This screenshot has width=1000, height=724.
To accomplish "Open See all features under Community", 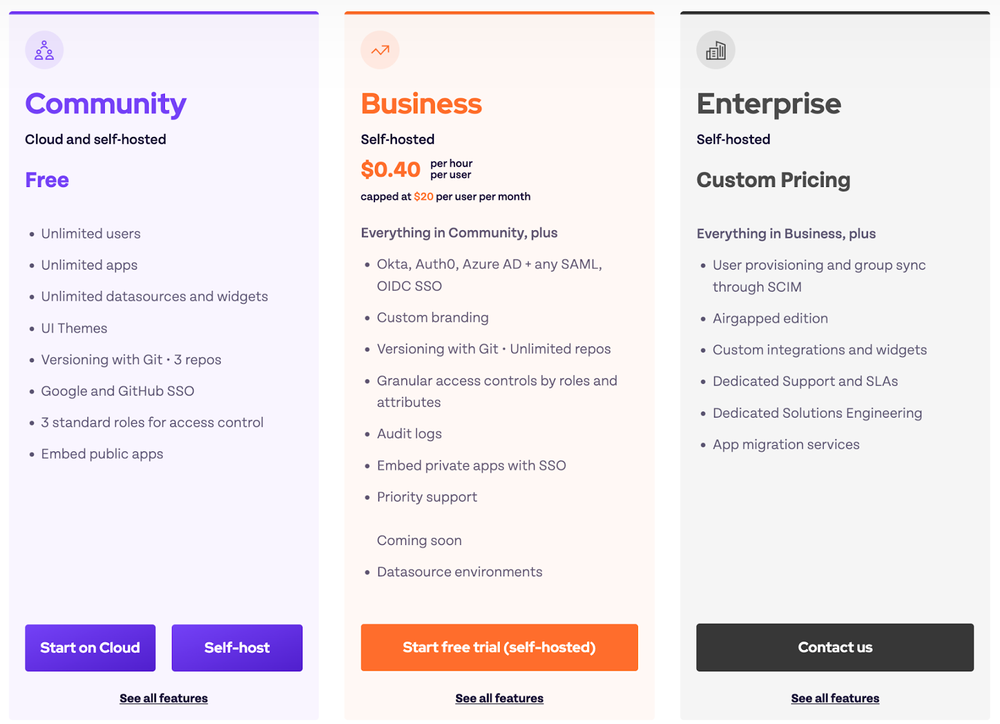I will (163, 698).
